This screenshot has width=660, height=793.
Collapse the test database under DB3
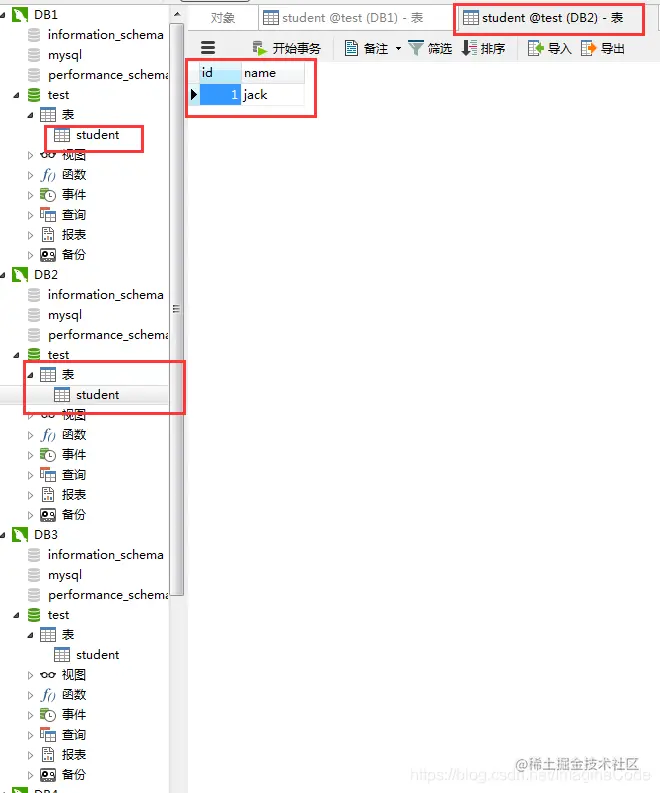(16, 615)
